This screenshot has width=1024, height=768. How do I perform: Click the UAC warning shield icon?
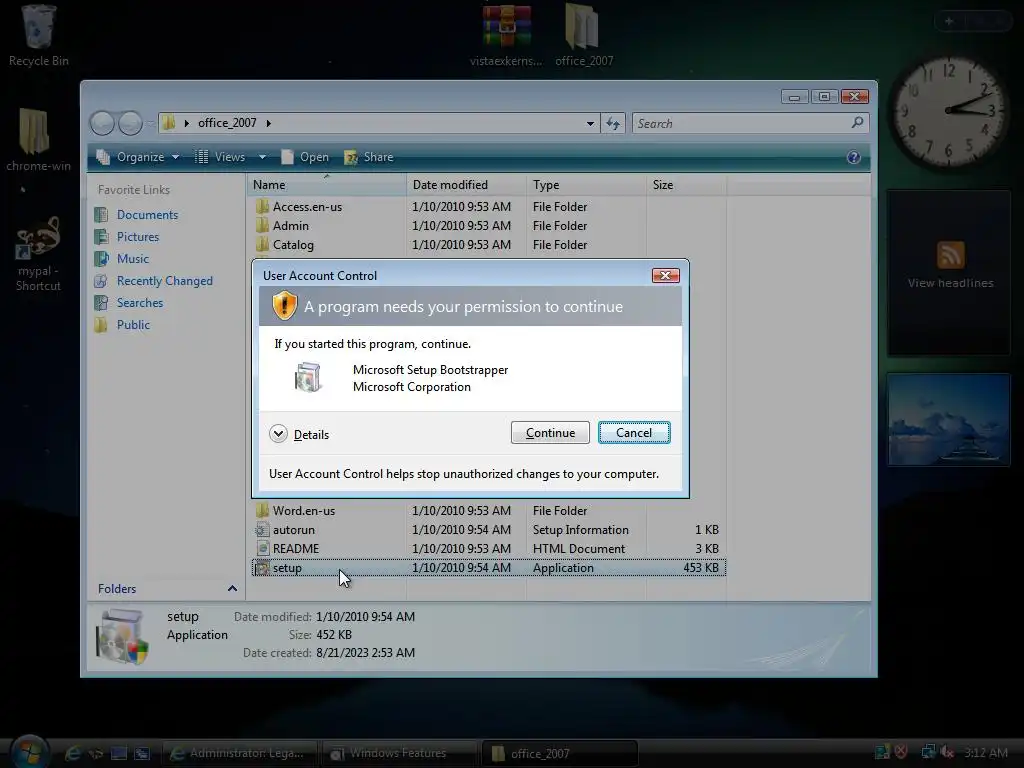pyautogui.click(x=284, y=306)
